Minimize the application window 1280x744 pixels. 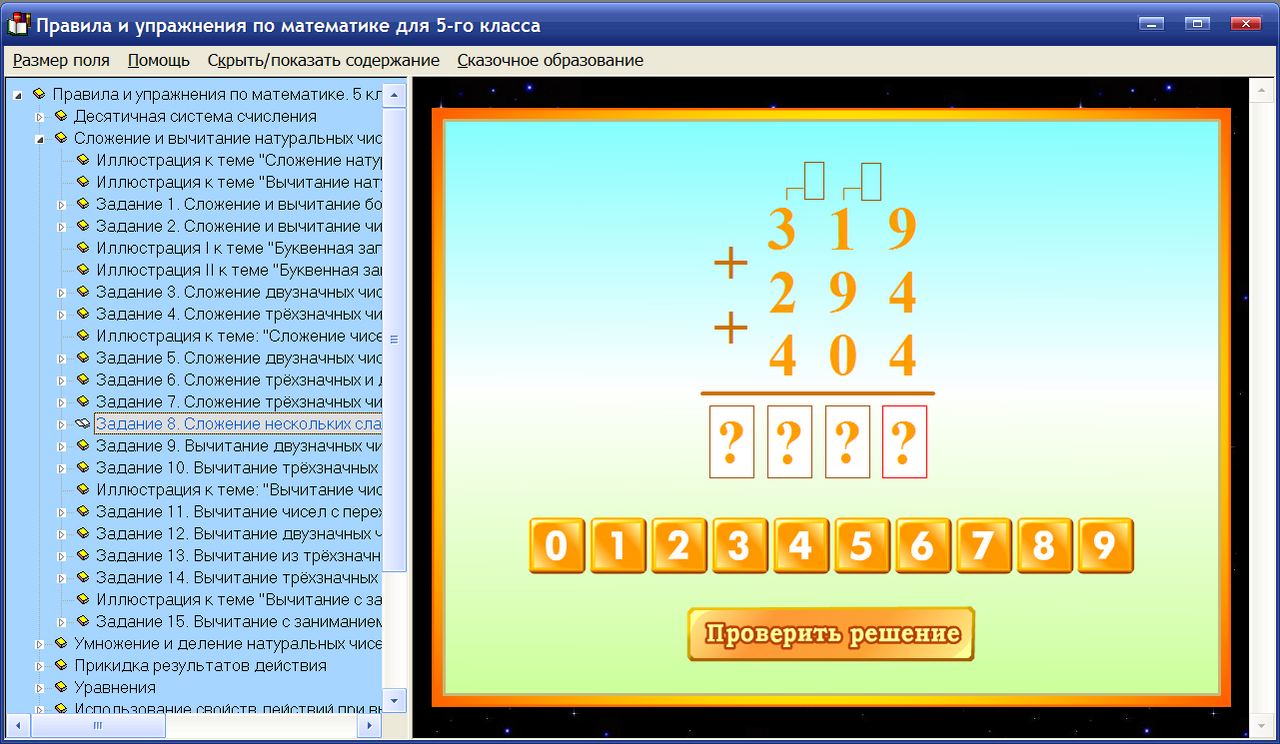pos(1154,24)
